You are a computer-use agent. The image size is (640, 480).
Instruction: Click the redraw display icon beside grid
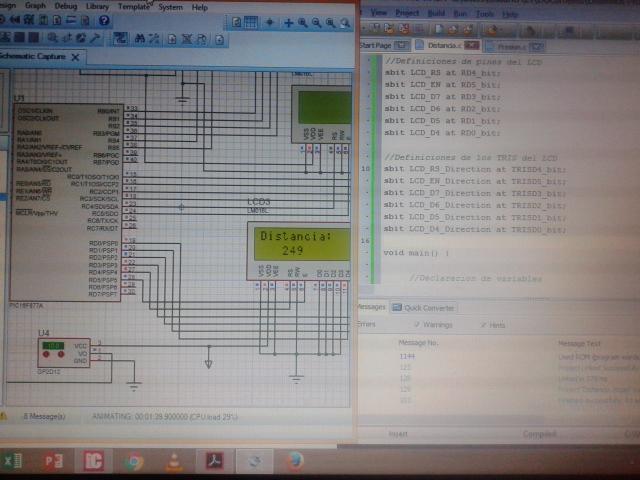236,22
